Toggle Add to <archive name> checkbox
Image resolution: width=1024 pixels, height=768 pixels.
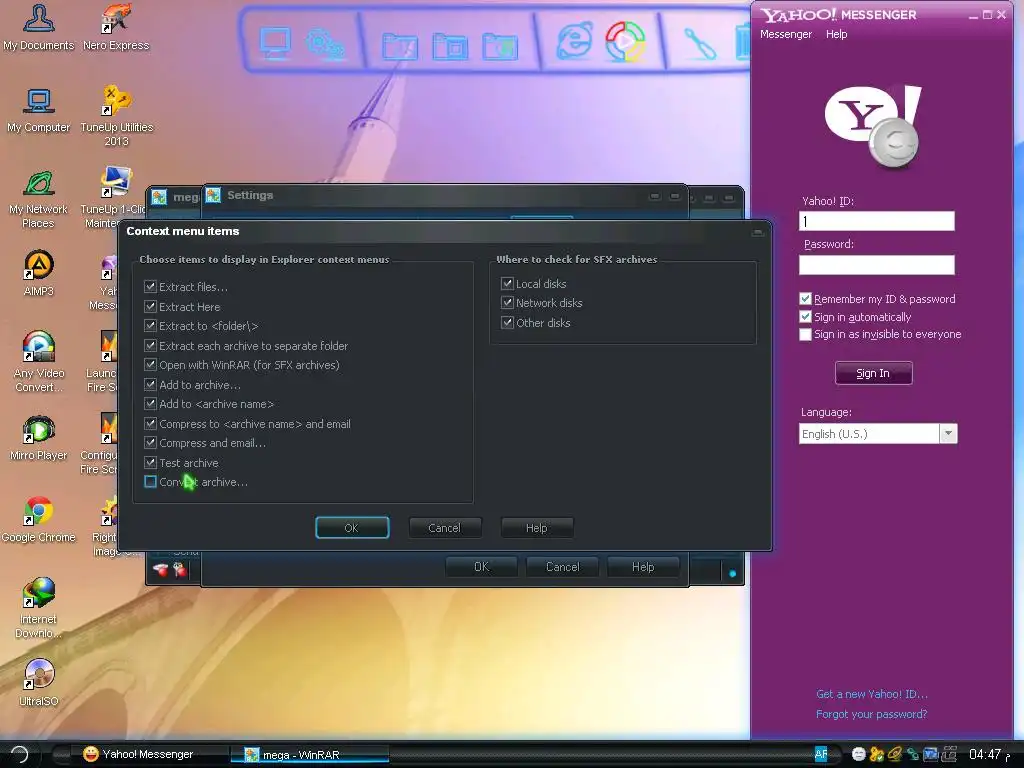[x=150, y=404]
